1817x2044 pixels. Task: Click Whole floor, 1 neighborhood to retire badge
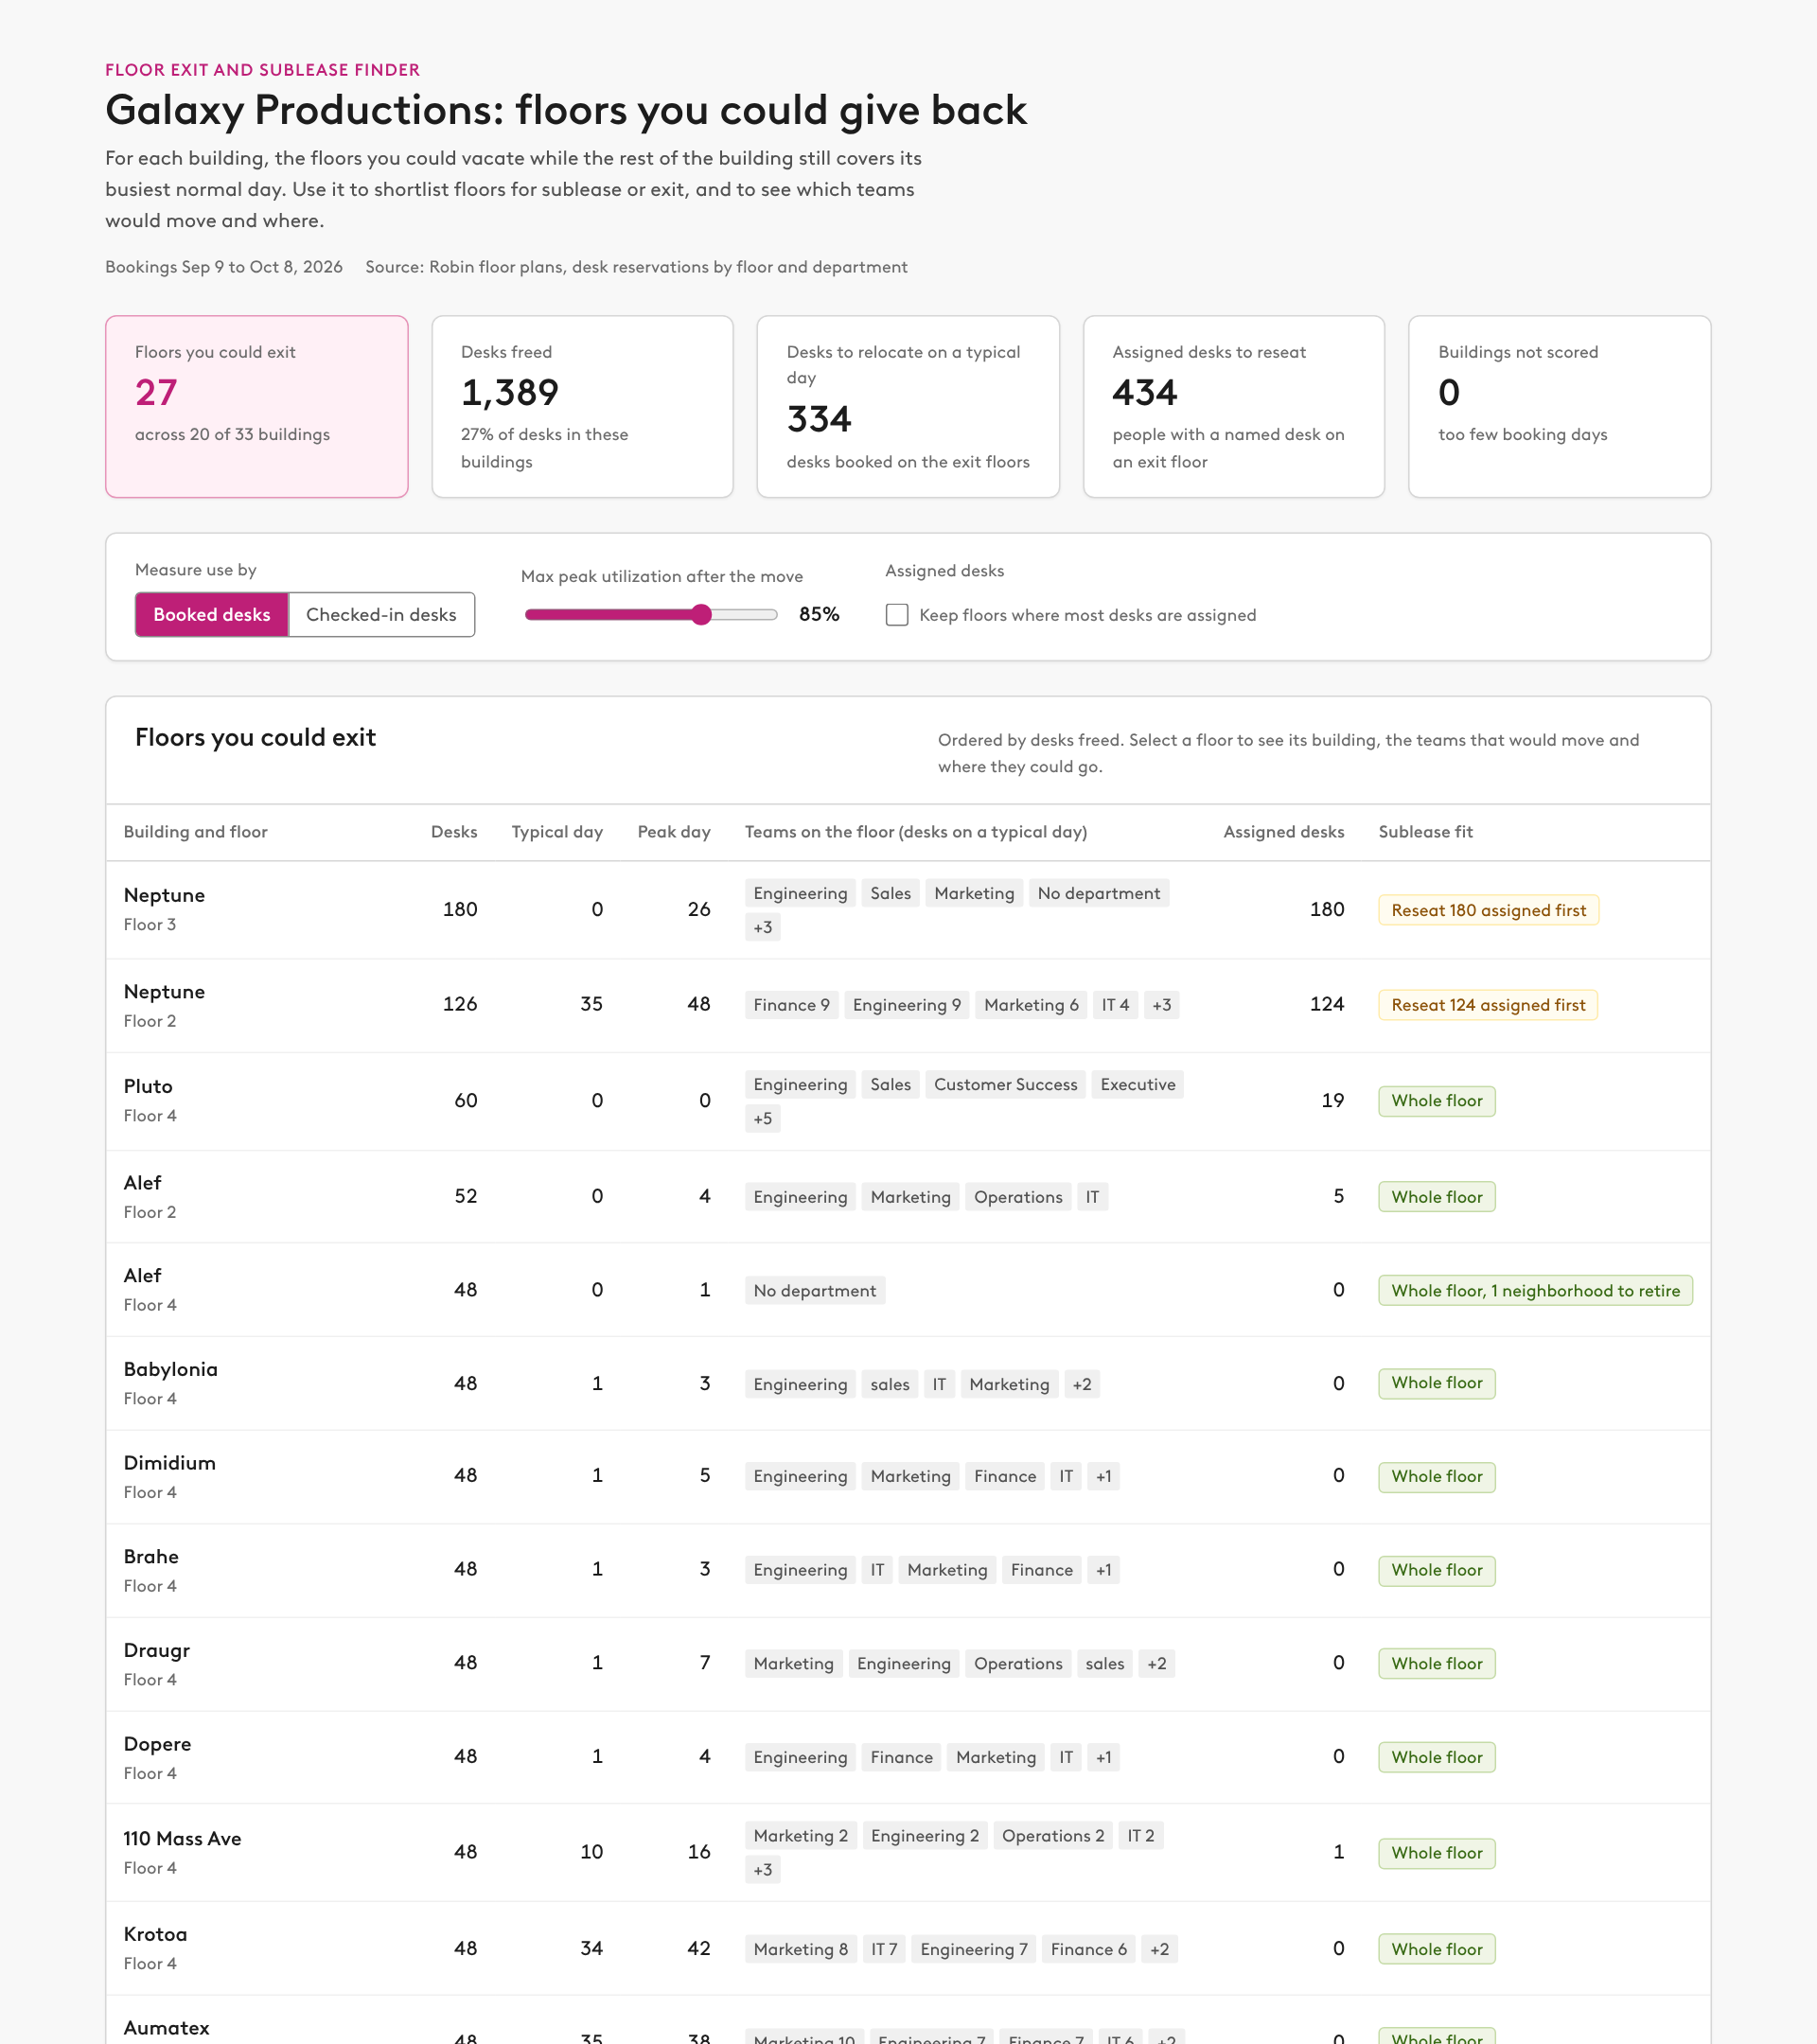point(1535,1290)
